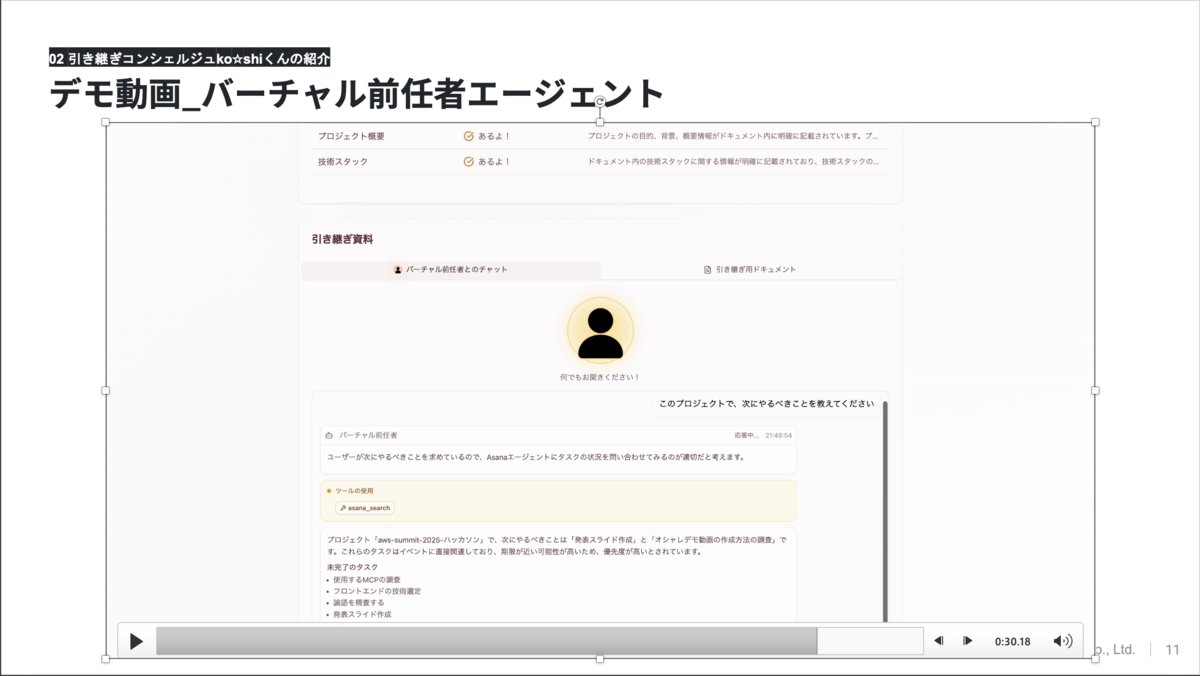Select the rotation handle above the video
This screenshot has height=676, width=1200.
[600, 102]
